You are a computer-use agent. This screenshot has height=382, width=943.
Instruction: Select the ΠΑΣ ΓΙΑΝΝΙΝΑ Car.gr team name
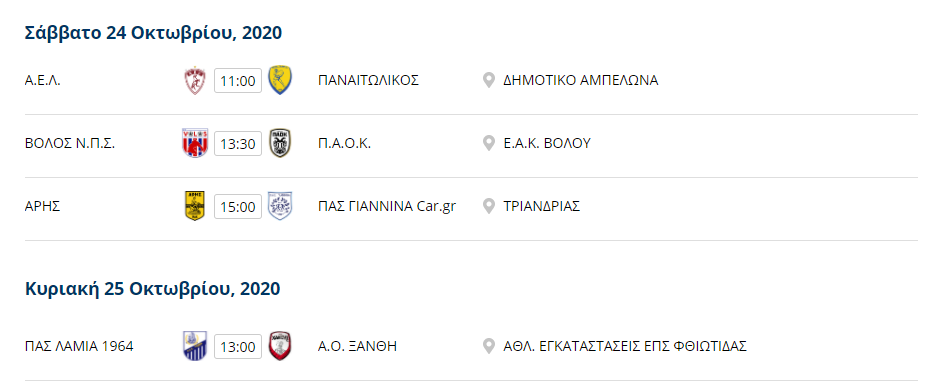(387, 206)
